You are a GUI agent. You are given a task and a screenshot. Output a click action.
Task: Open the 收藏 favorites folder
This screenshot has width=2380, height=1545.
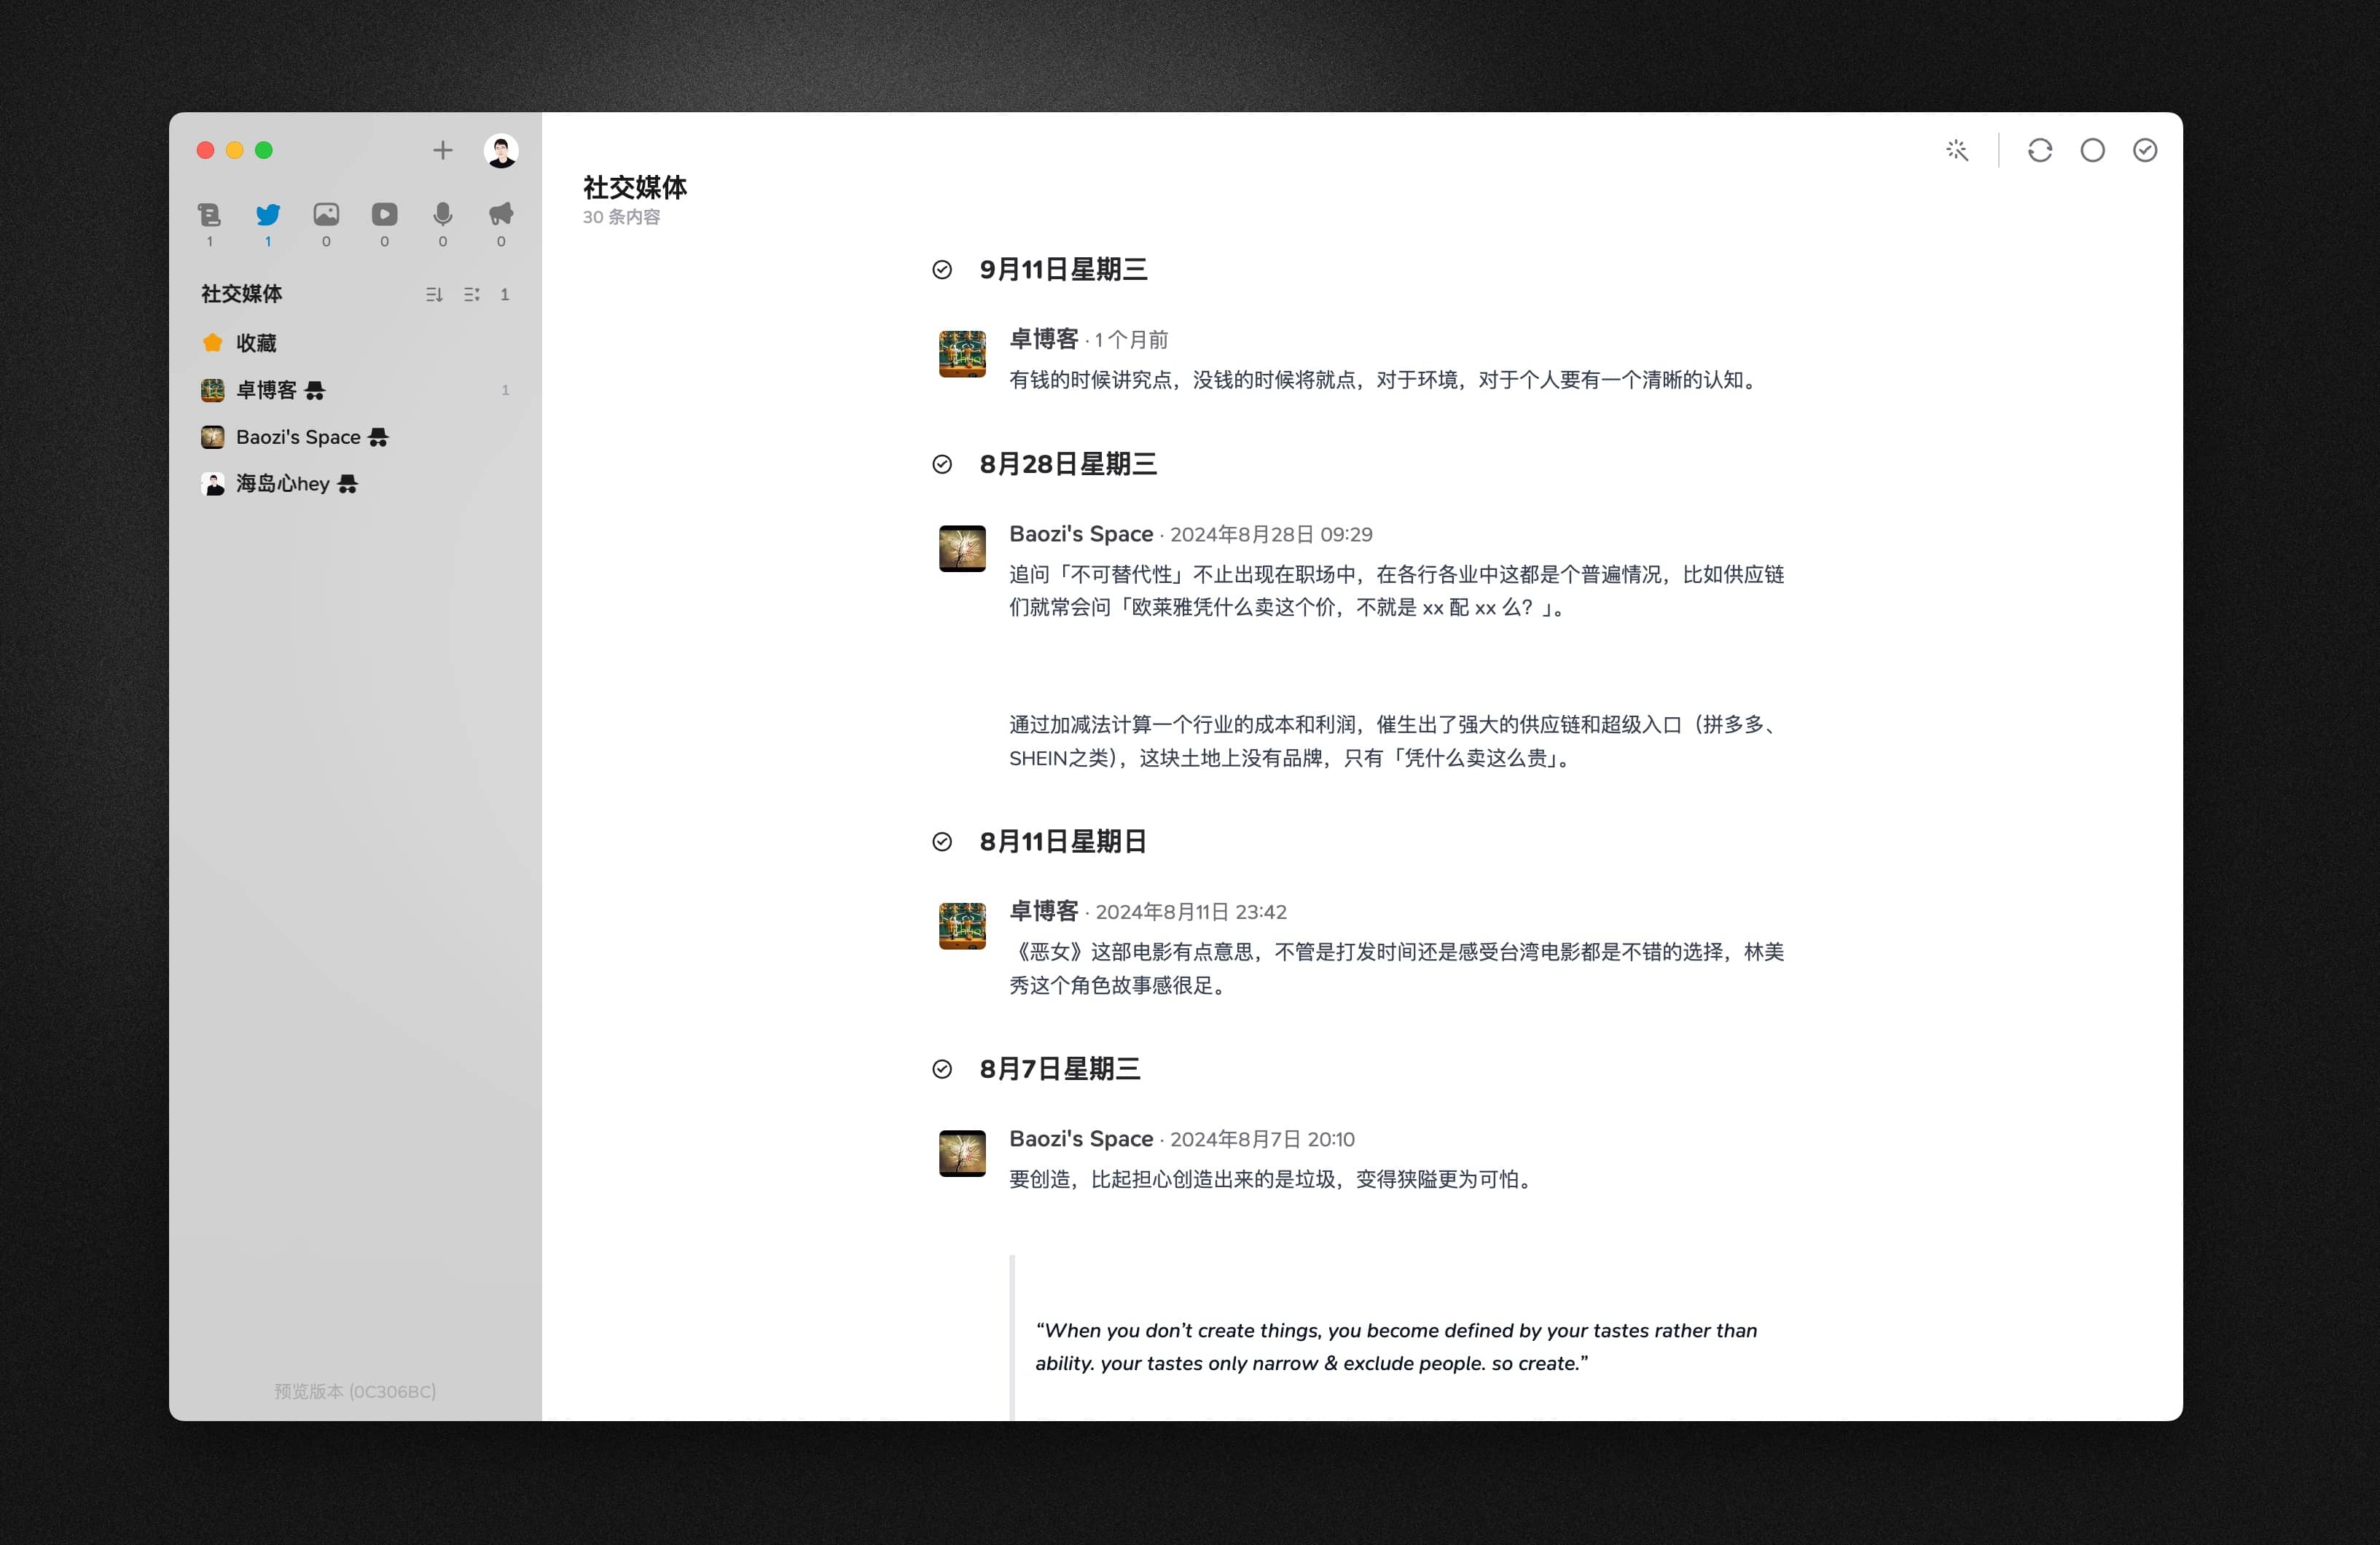(256, 343)
